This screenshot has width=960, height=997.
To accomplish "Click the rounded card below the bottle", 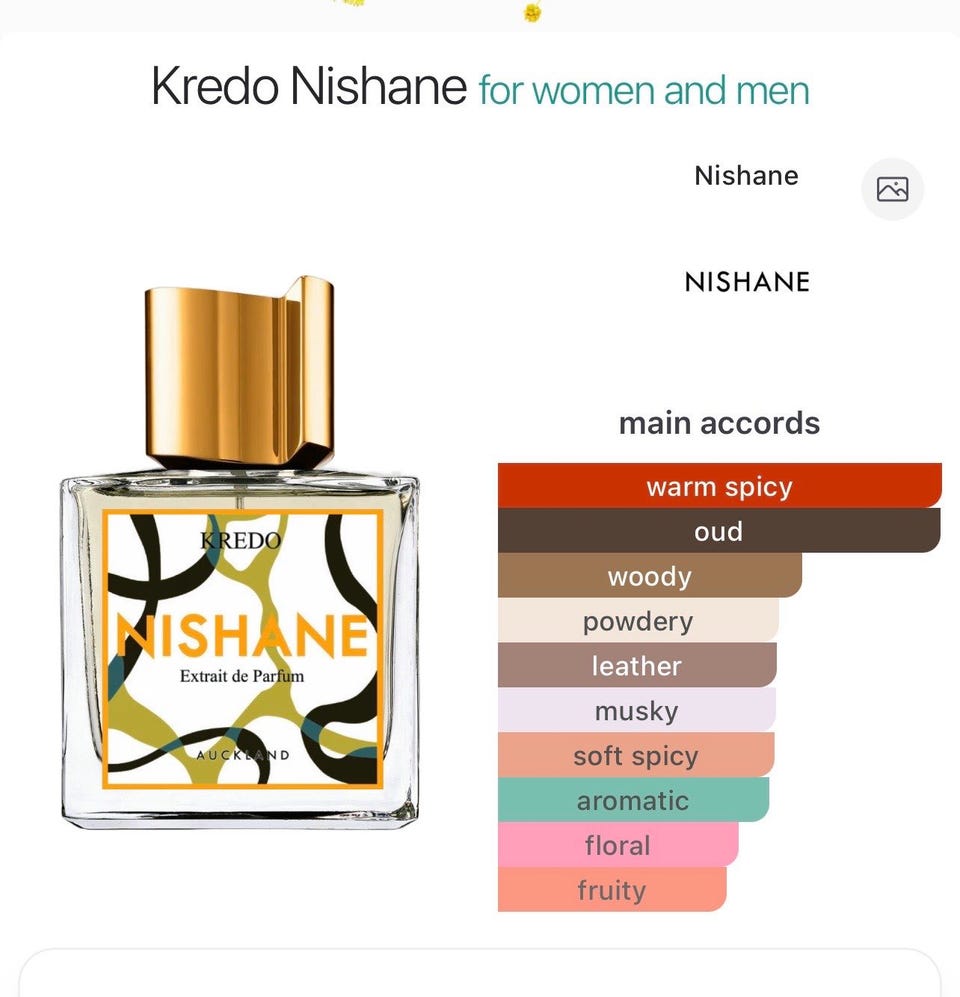I will tap(480, 973).
